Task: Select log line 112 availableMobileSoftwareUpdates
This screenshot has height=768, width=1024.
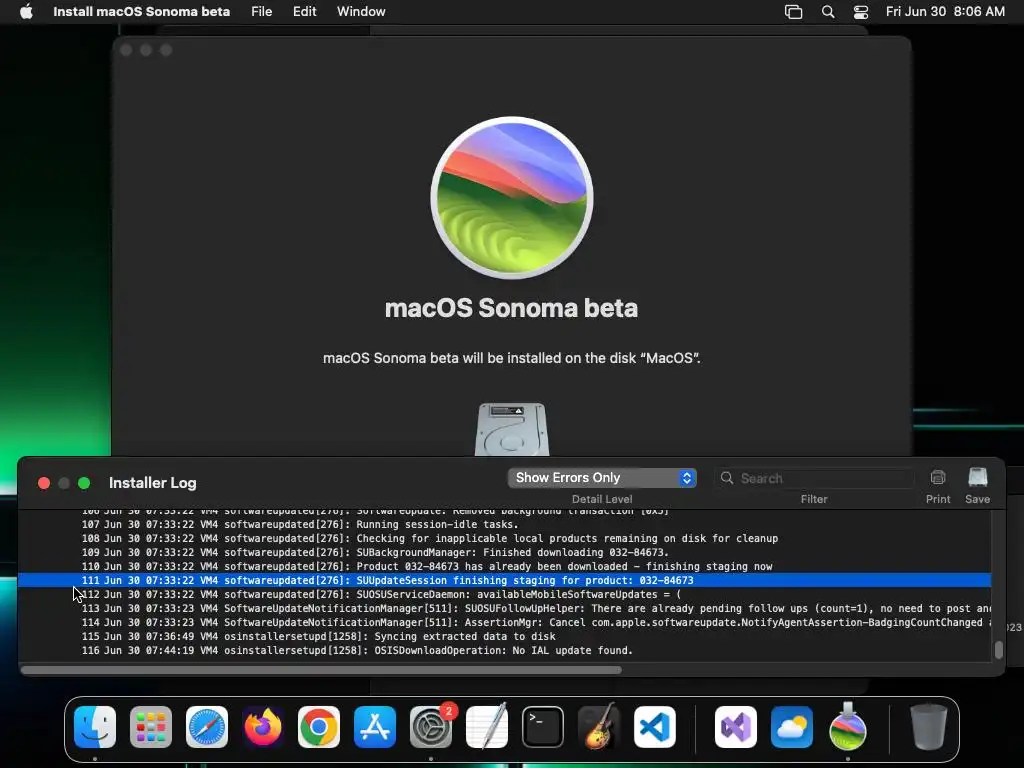Action: click(504, 594)
